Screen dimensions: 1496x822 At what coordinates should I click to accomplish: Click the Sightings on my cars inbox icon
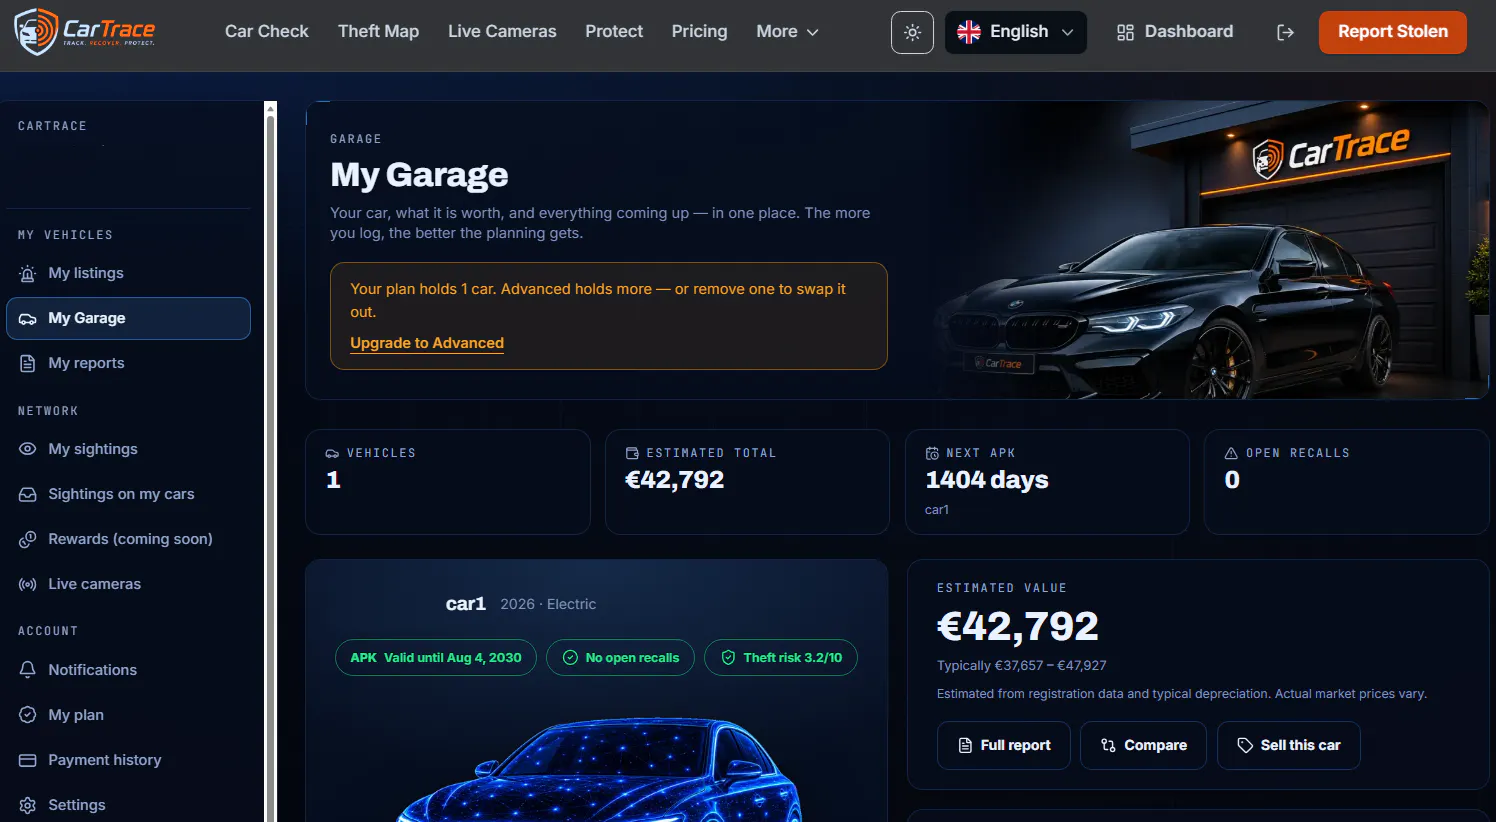28,494
